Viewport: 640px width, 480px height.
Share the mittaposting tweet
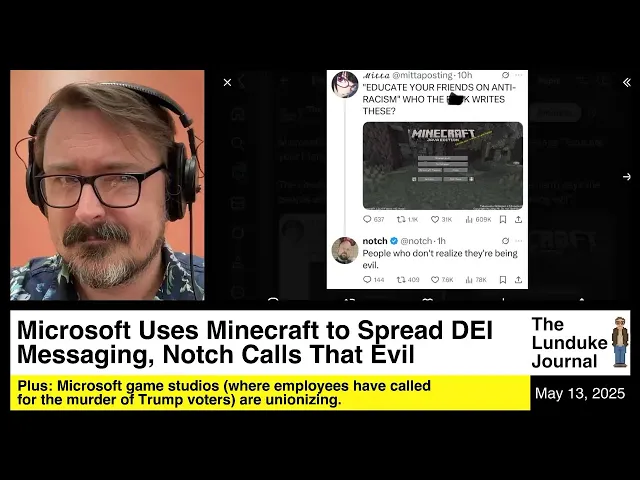518,220
